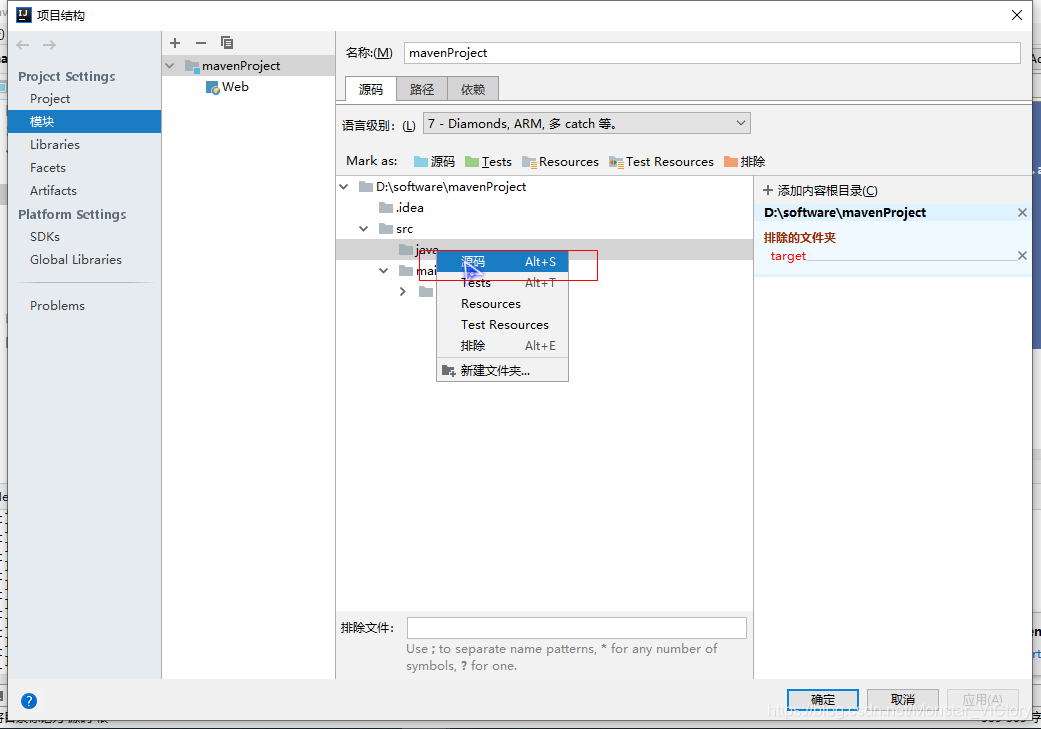The width and height of the screenshot is (1041, 729).
Task: Close the 项目结构 dialog
Action: pos(1016,15)
